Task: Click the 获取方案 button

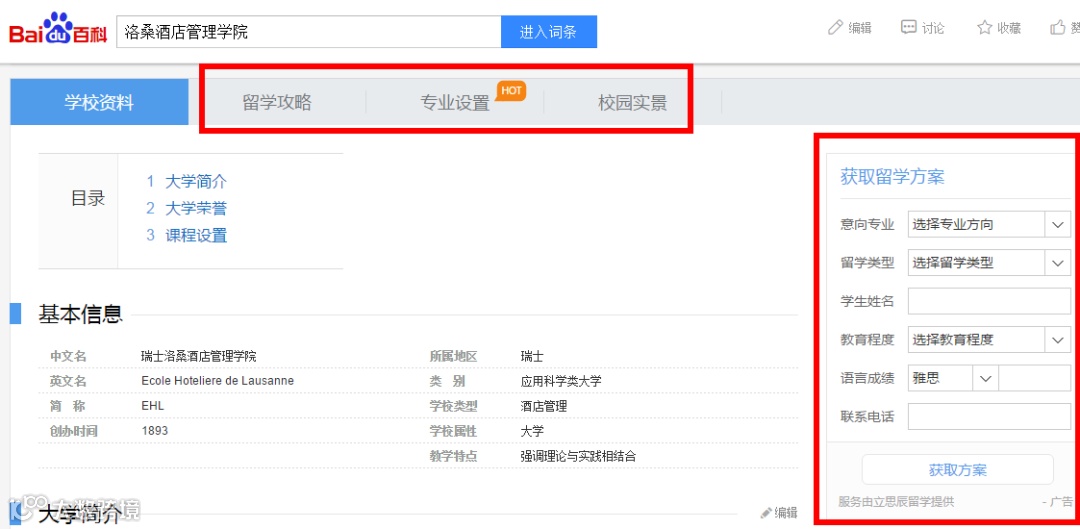Action: (x=957, y=470)
